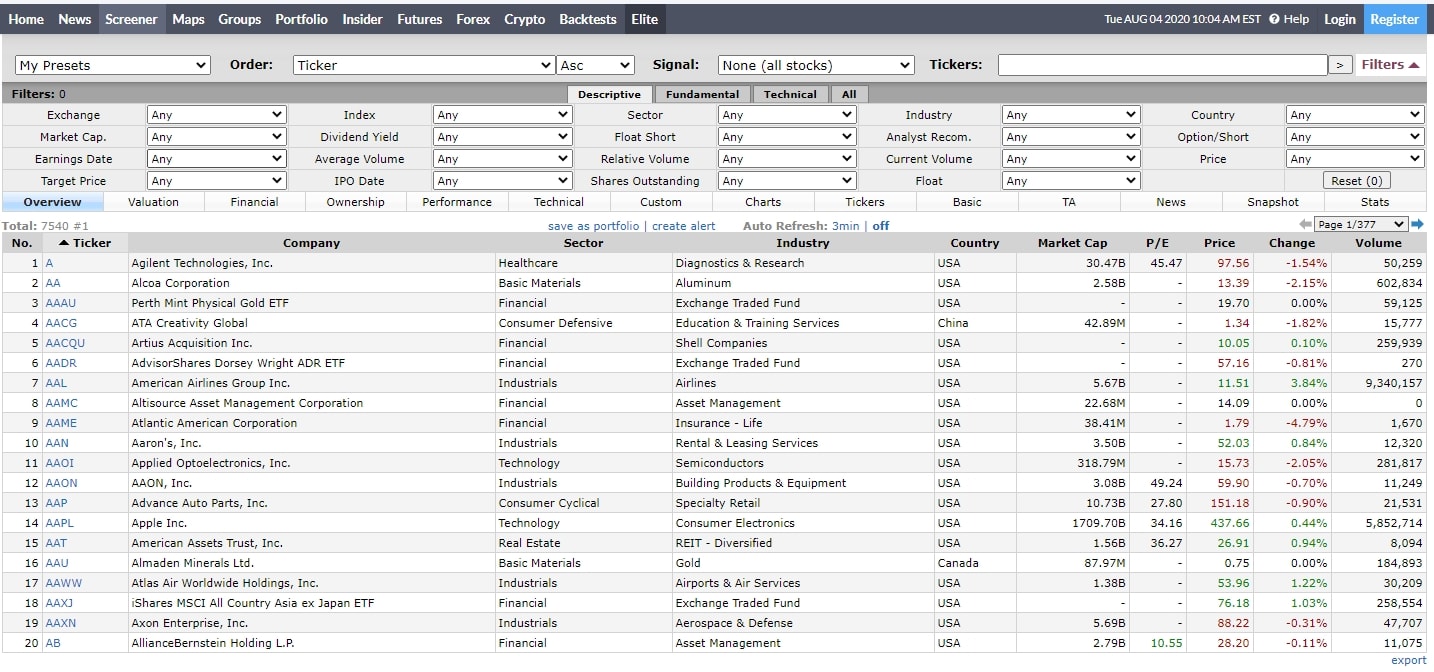
Task: Open the Float Short filter dropdown
Action: pos(788,137)
